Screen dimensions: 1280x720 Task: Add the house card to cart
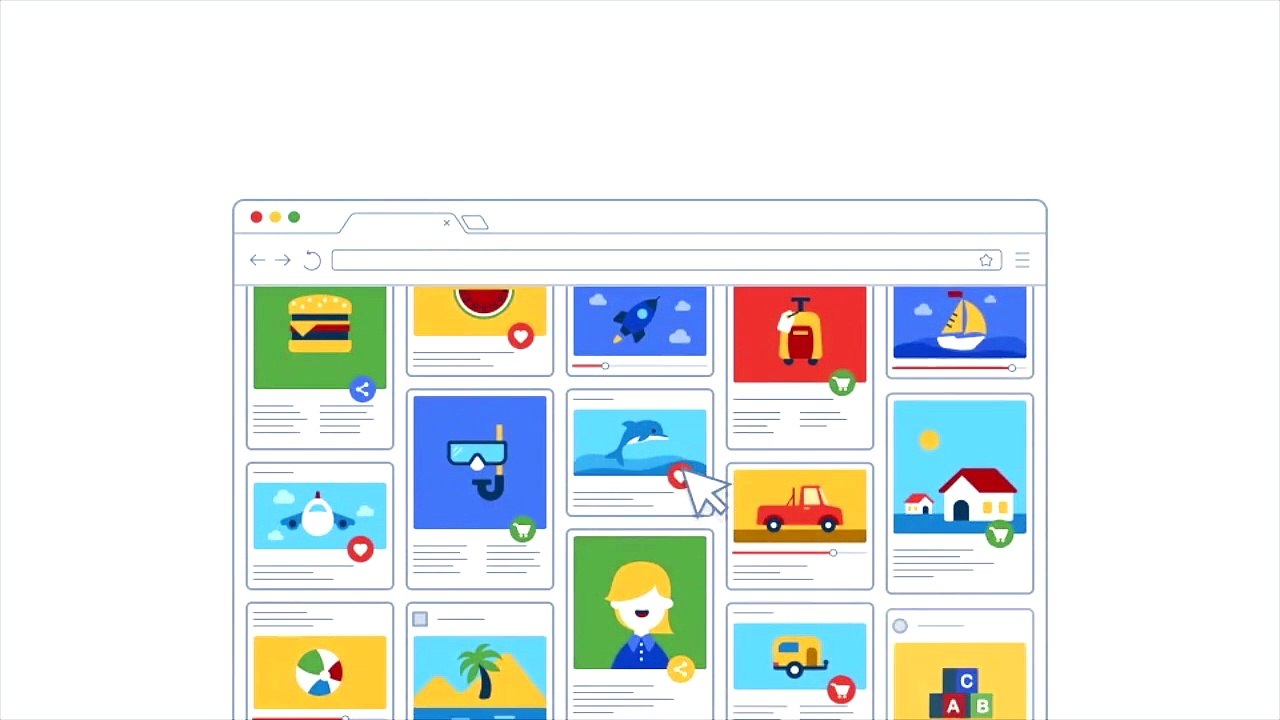click(999, 533)
